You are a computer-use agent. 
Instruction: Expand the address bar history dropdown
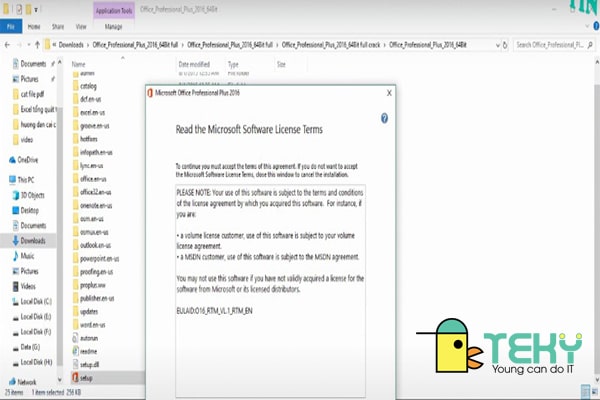[x=497, y=45]
